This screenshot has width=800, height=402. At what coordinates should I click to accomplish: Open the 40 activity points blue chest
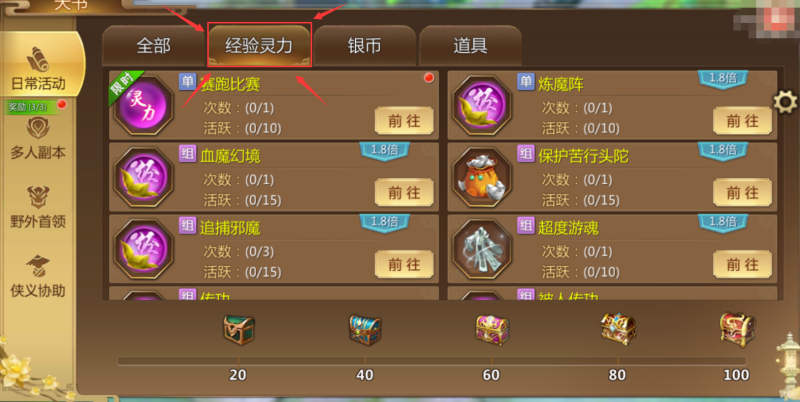tap(365, 329)
